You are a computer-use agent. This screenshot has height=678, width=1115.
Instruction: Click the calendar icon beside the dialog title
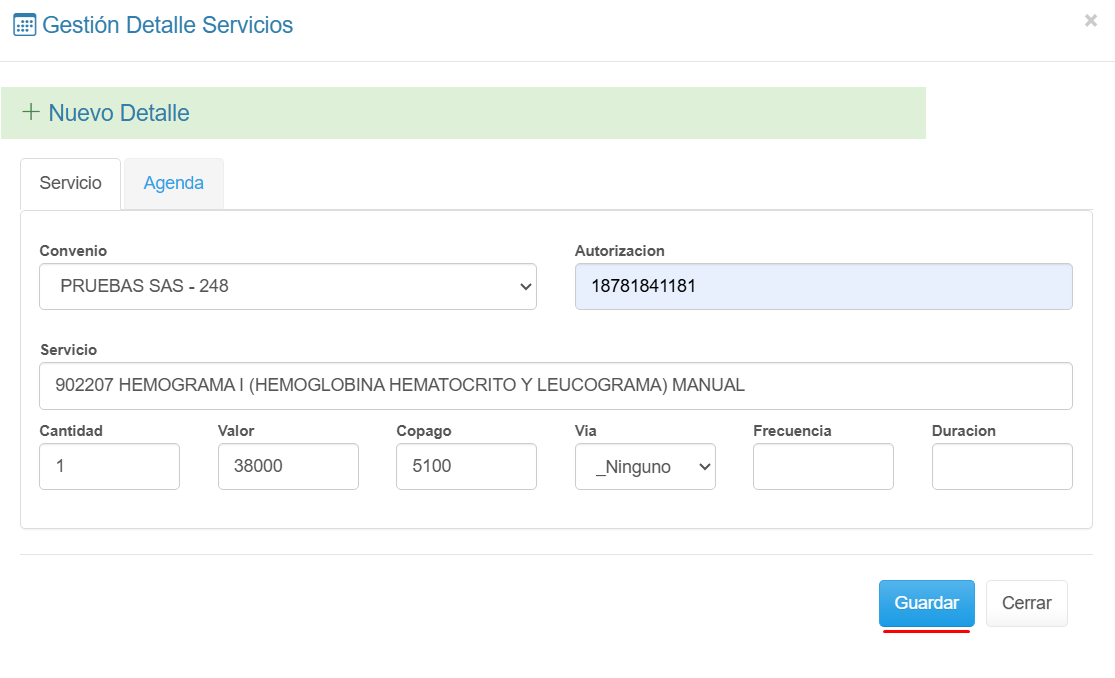click(24, 25)
